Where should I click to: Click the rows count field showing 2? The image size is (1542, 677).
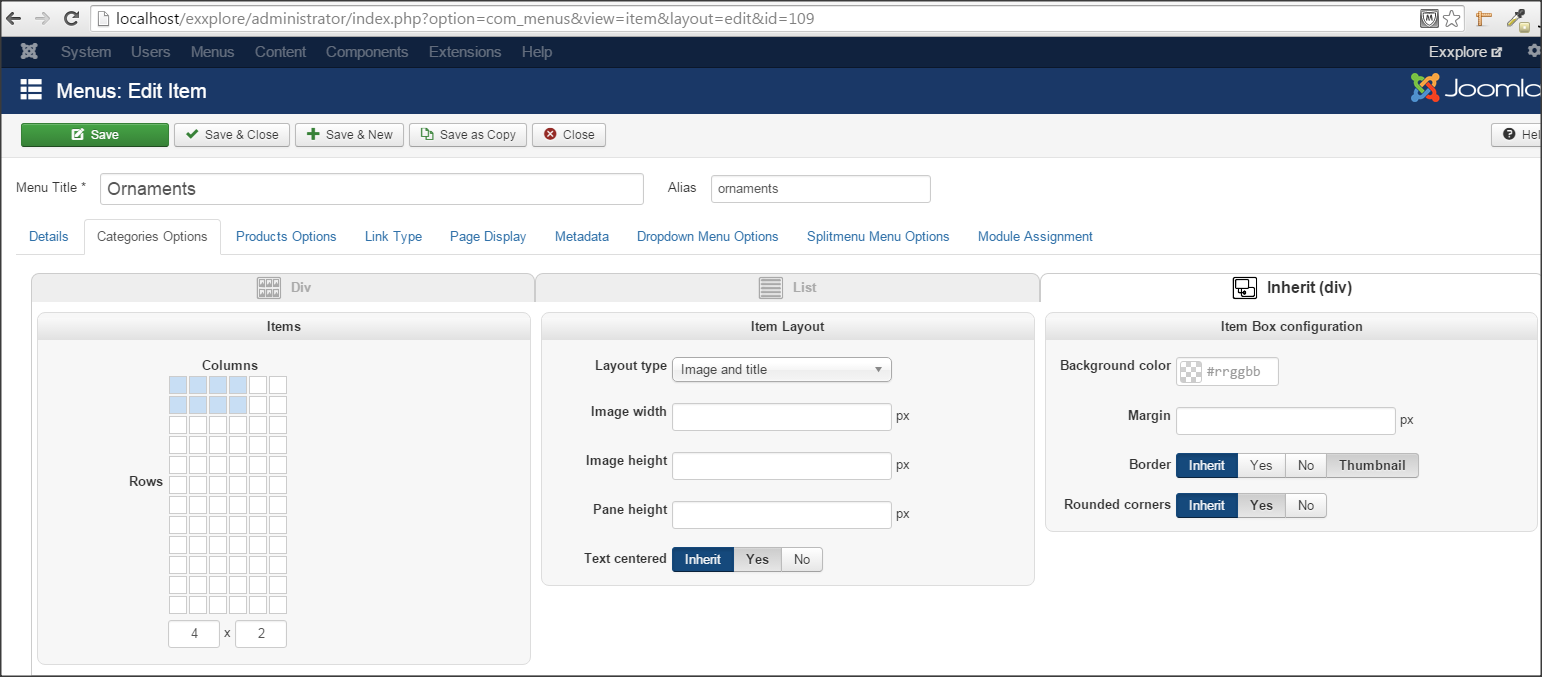tap(261, 634)
